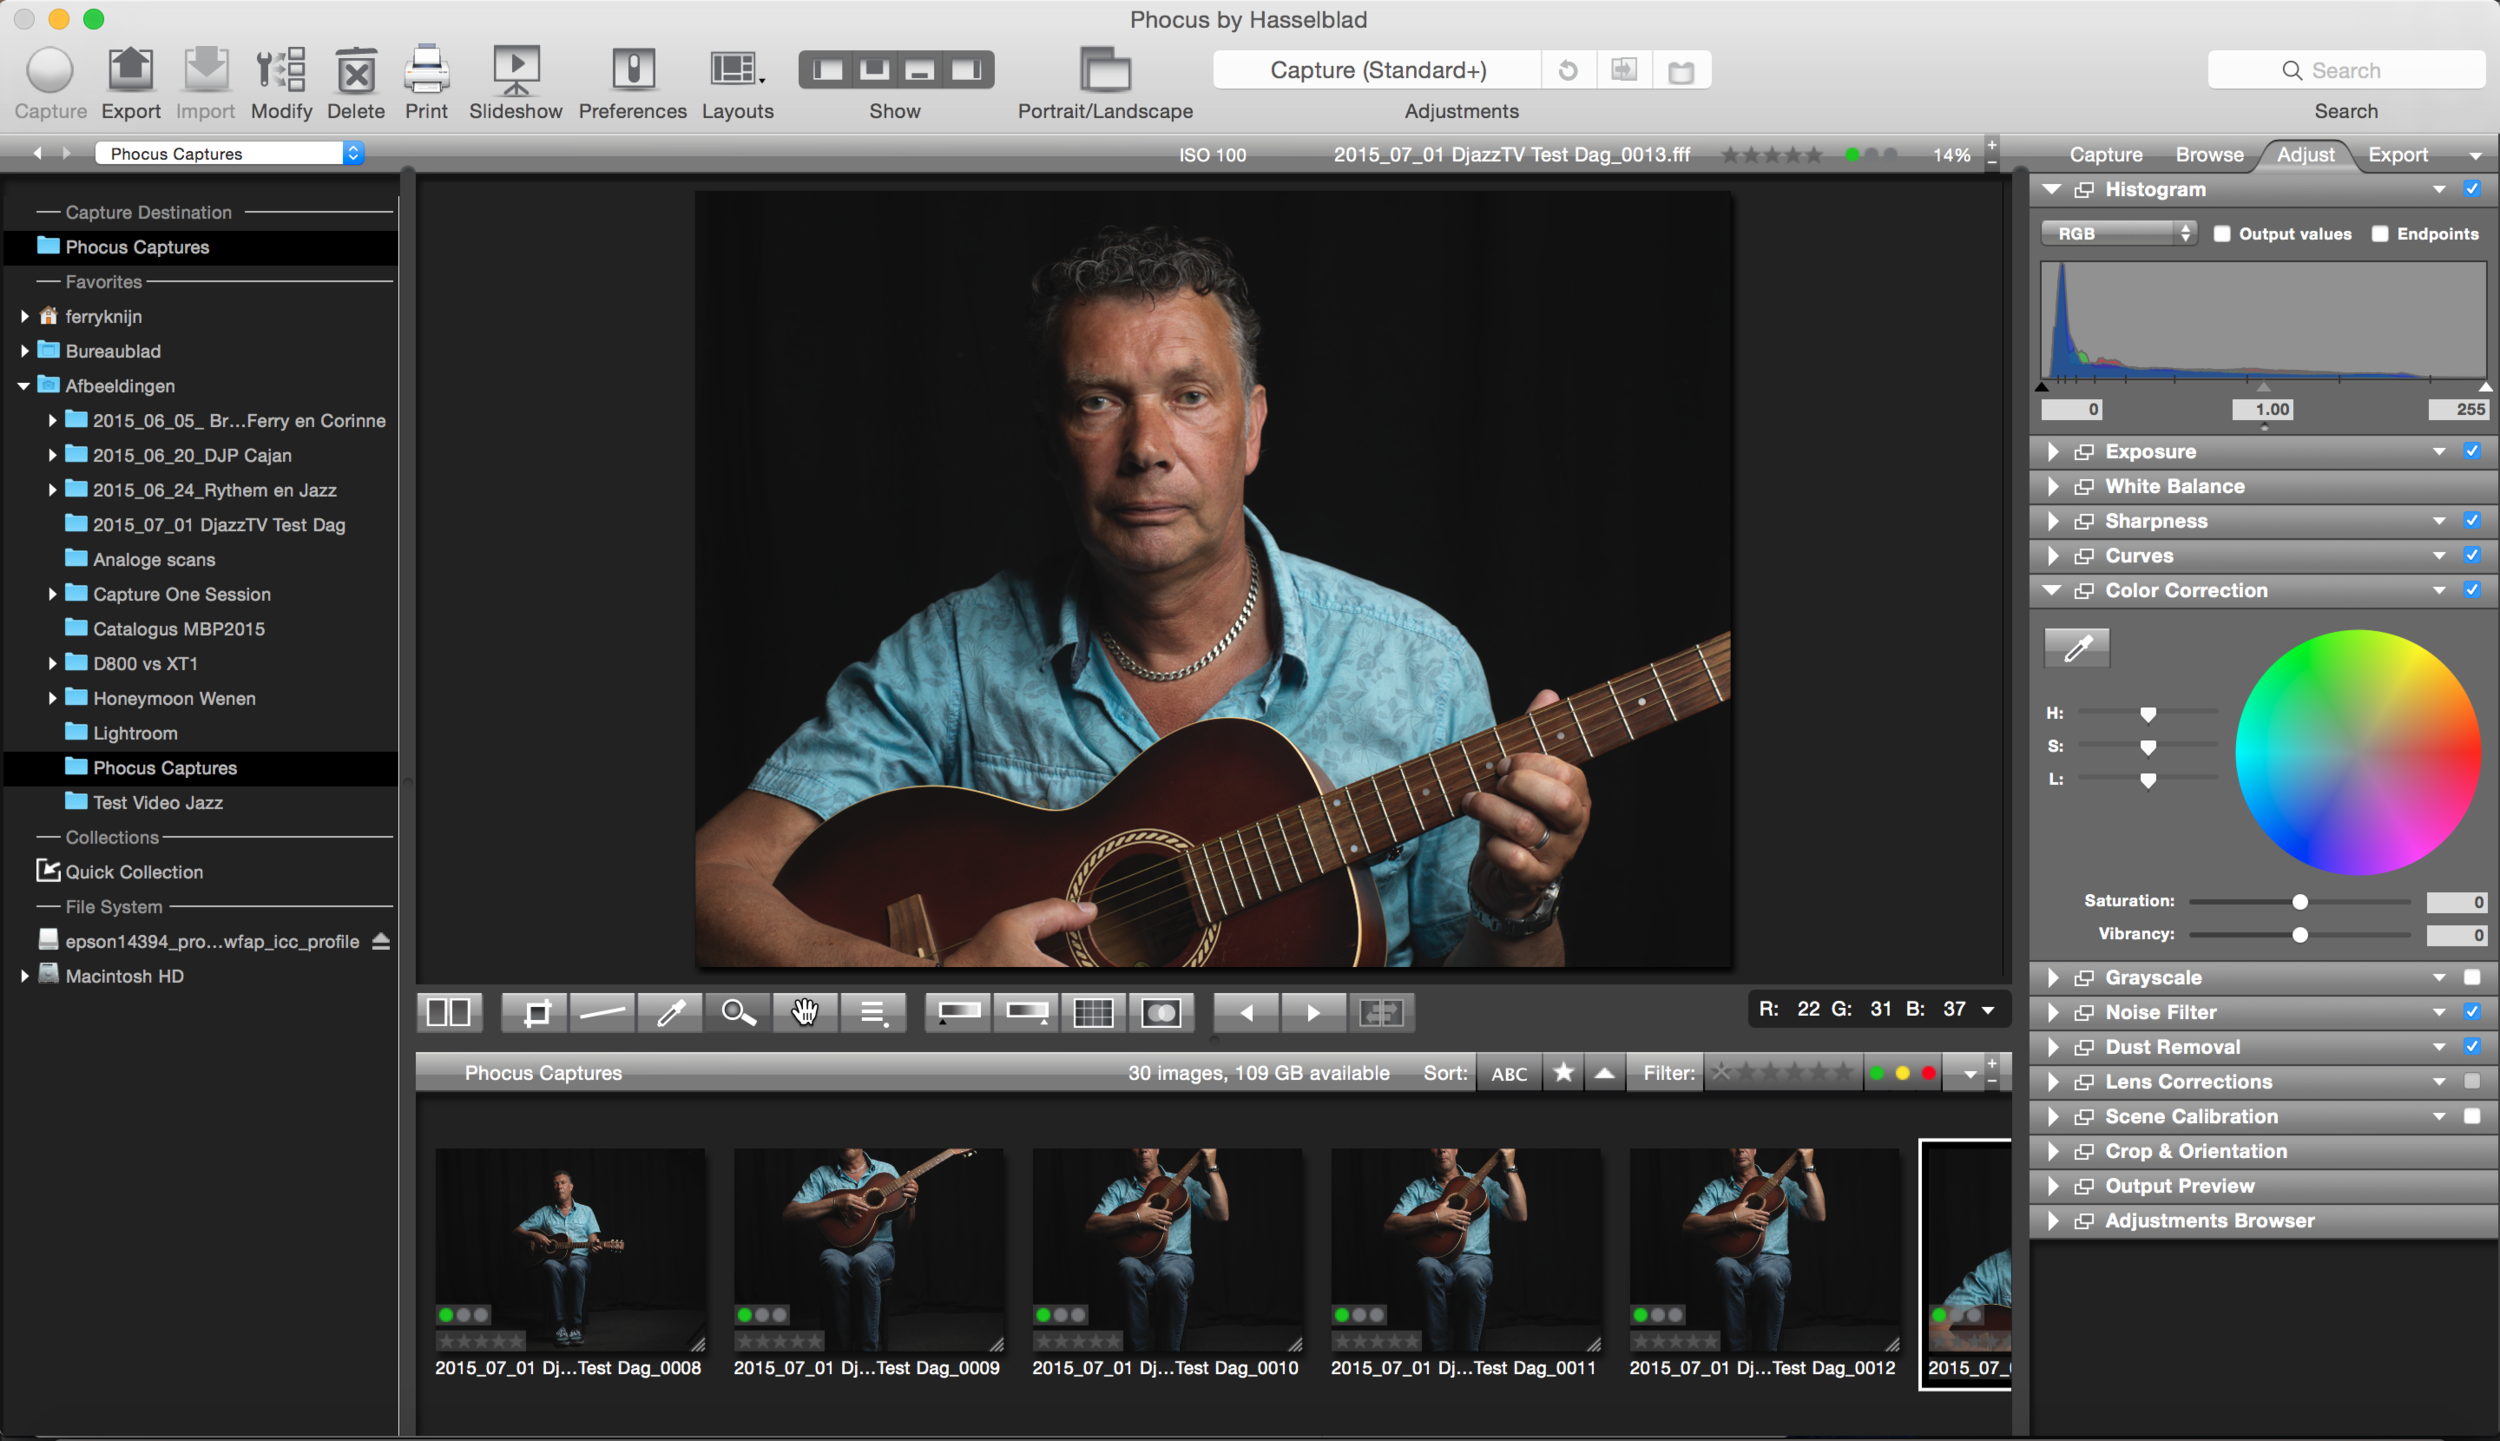Collapse the Color Correction panel
The width and height of the screenshot is (2500, 1441).
2052,590
